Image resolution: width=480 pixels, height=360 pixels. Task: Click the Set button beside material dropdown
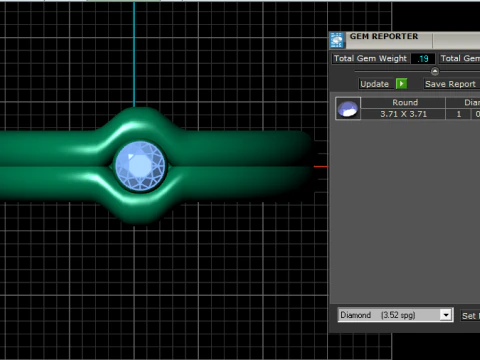click(x=470, y=316)
